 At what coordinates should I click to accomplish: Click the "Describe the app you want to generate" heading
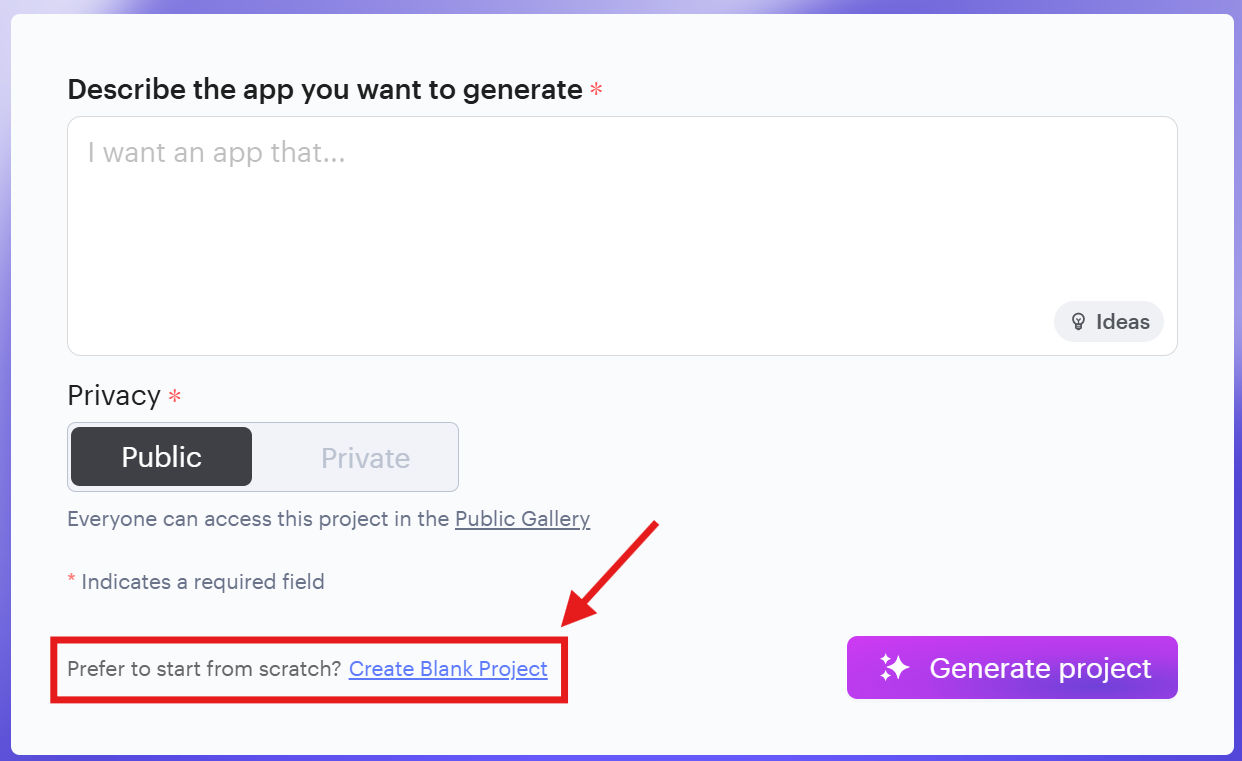[x=324, y=90]
